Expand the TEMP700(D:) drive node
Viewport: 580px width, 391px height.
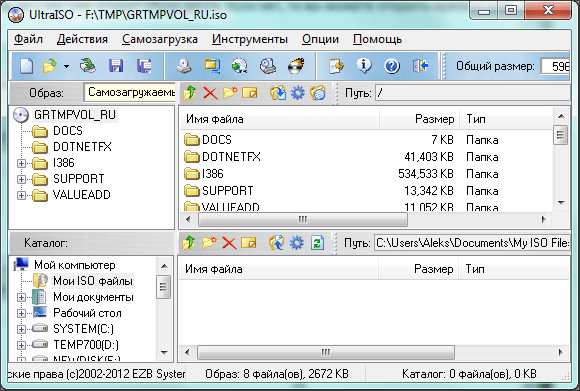(x=21, y=345)
